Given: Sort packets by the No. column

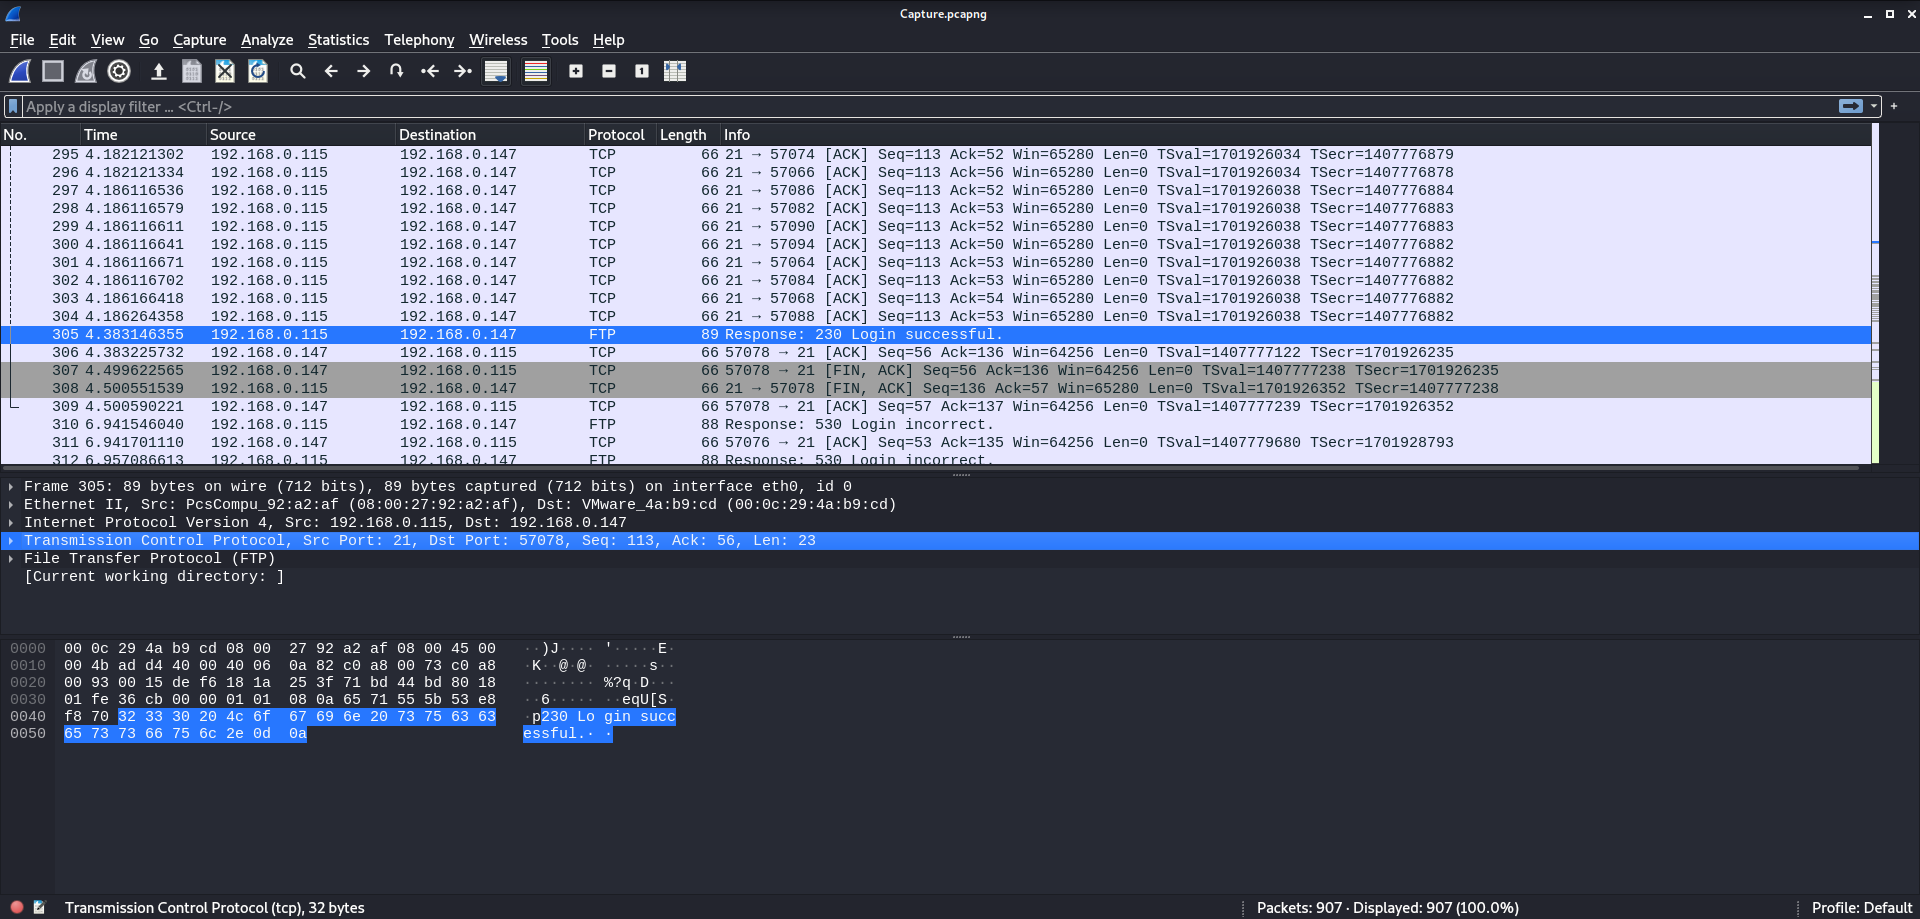Looking at the screenshot, I should coord(40,134).
